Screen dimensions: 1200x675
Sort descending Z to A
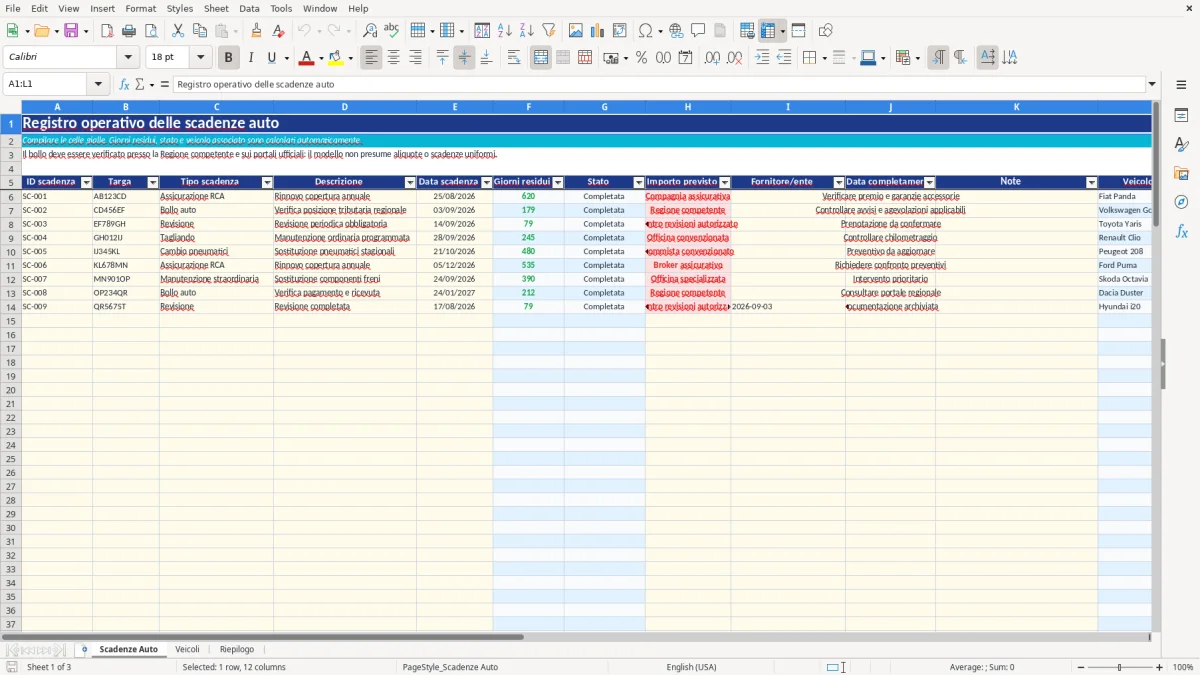point(527,31)
